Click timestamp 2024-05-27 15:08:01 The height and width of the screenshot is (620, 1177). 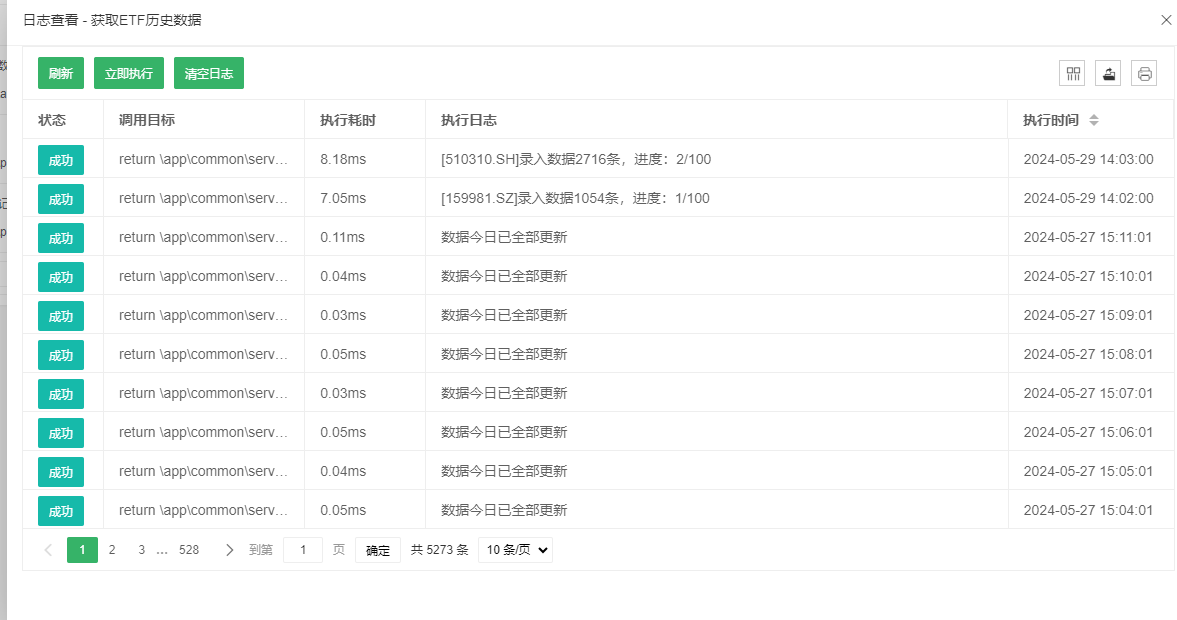pyautogui.click(x=1088, y=354)
